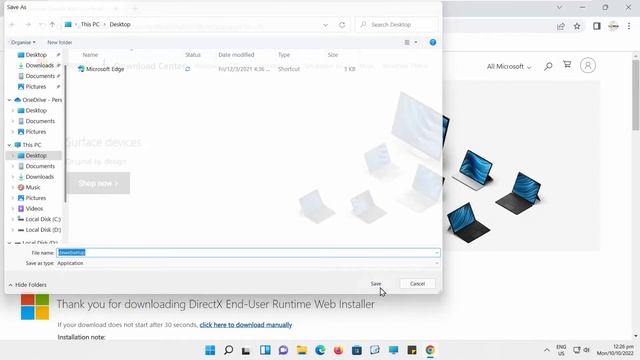Save the file
The height and width of the screenshot is (360, 640).
pyautogui.click(x=376, y=284)
